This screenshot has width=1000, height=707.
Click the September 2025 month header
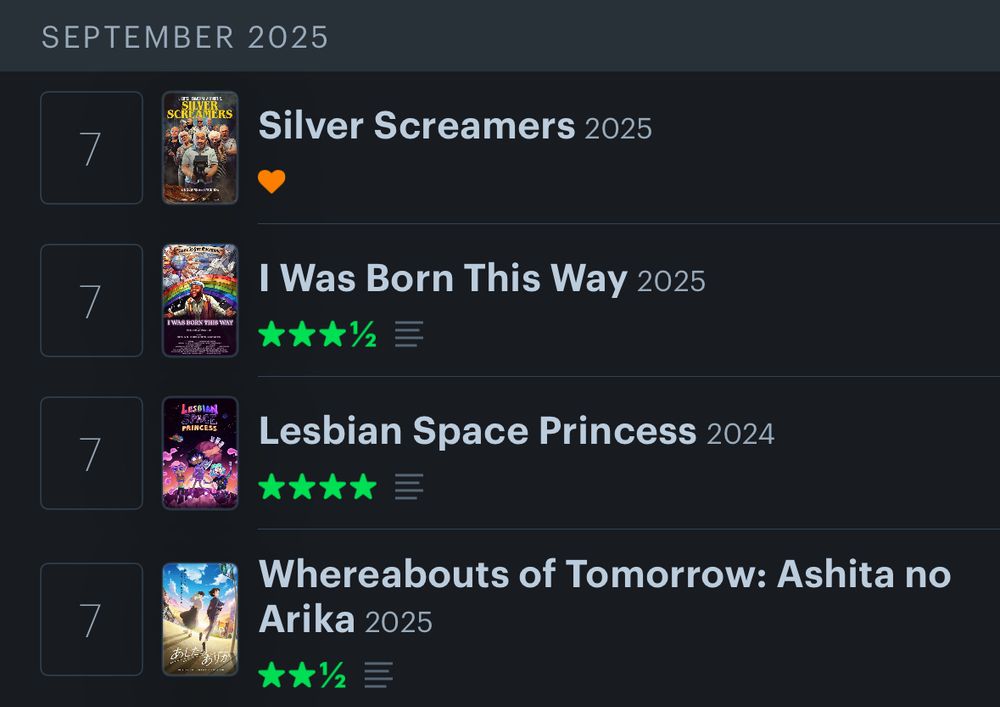click(185, 37)
